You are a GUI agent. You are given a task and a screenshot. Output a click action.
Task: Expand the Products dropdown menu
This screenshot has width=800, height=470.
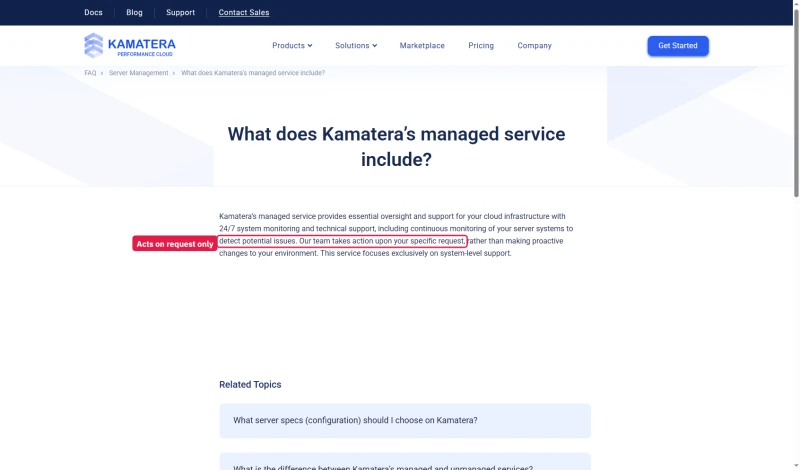tap(292, 45)
